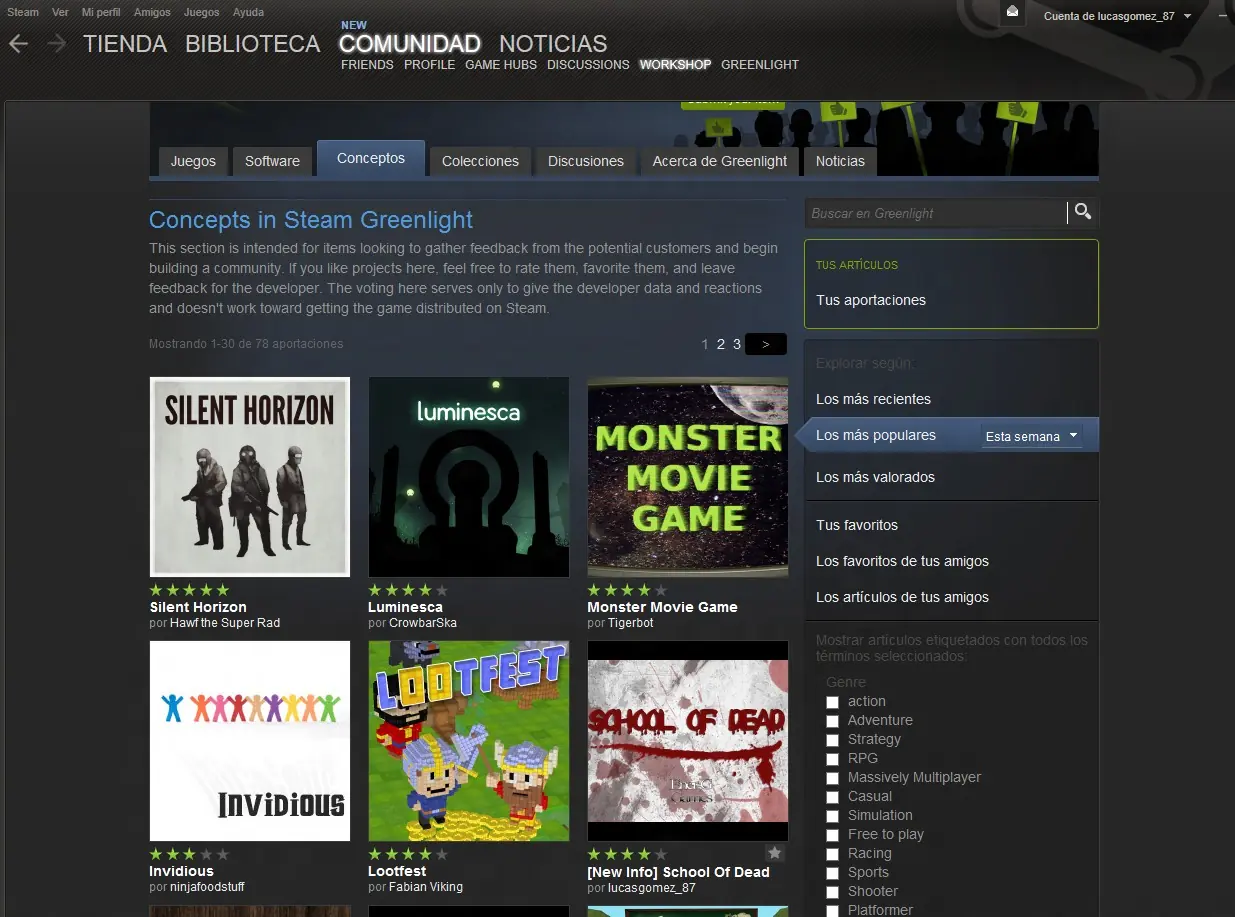Go to the BIBLIOTECA section
This screenshot has height=917, width=1235.
253,44
